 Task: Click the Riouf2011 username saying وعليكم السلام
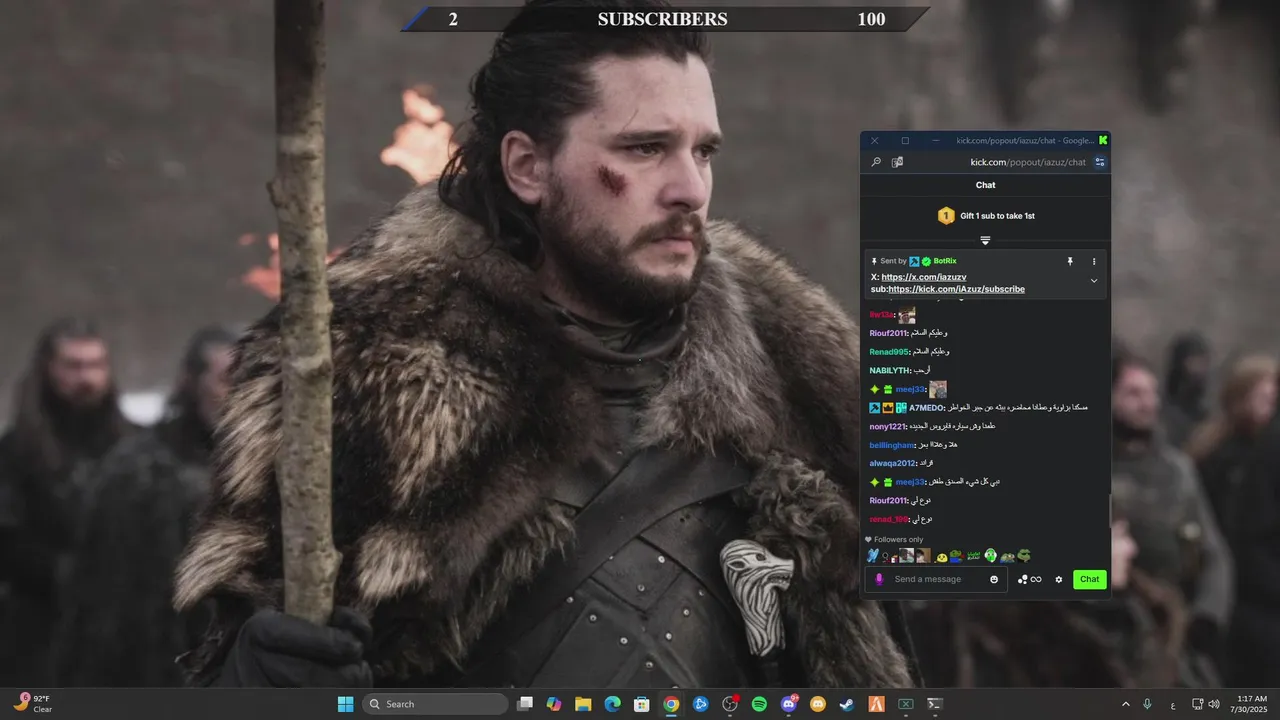888,333
